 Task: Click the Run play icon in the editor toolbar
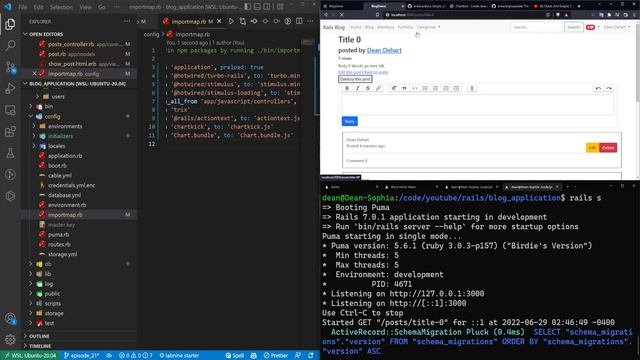pyautogui.click(x=231, y=21)
